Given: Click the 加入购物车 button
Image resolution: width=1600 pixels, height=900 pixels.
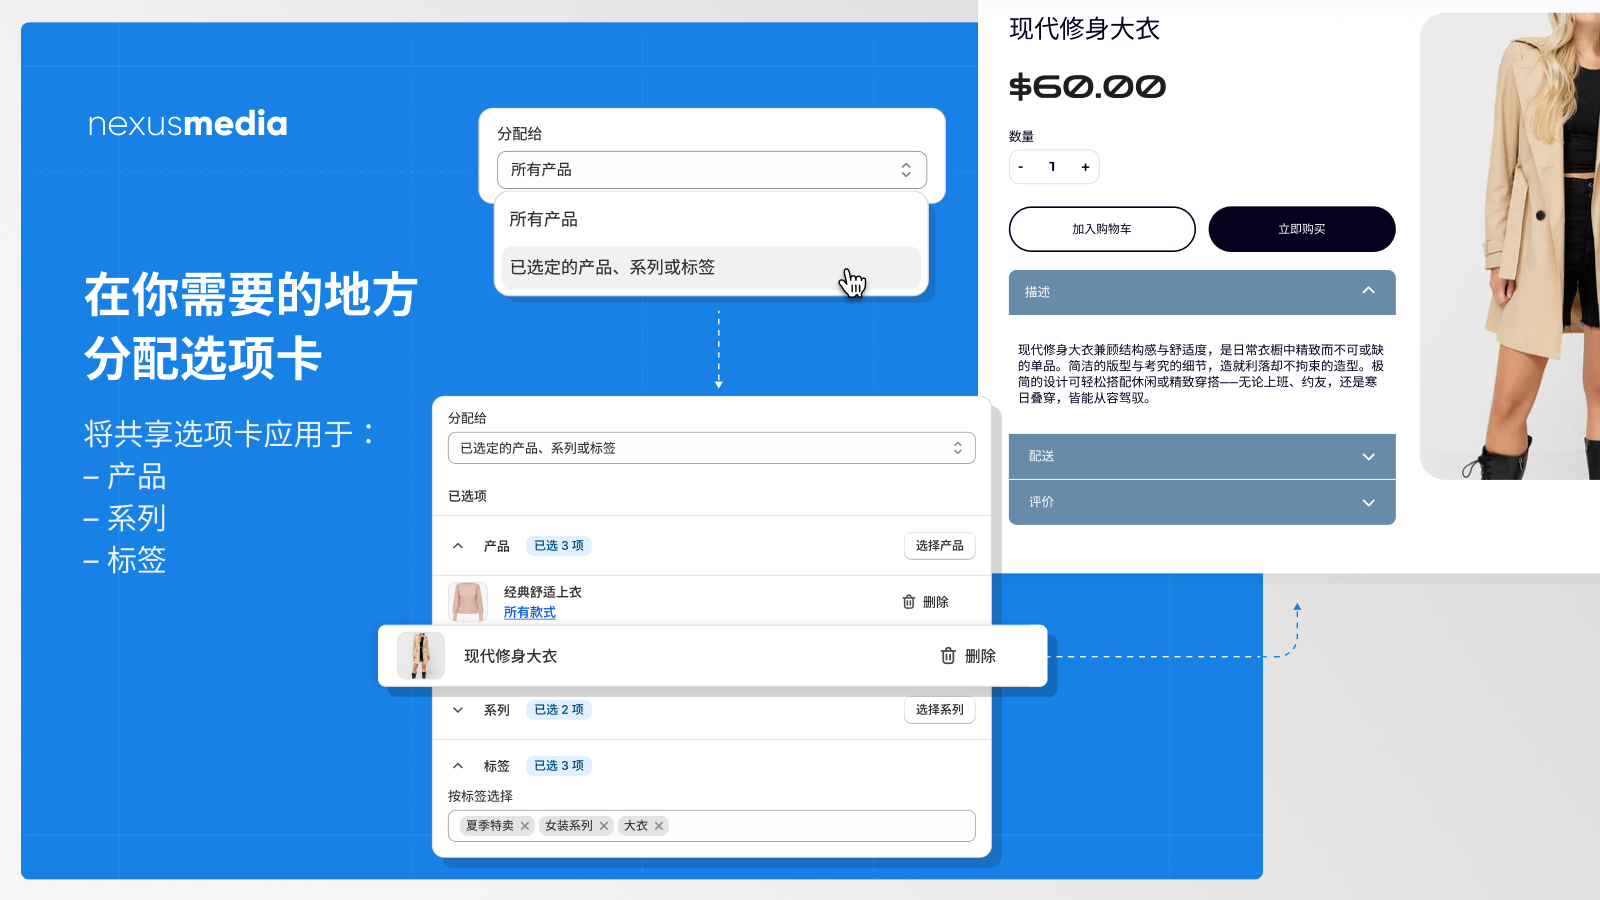Looking at the screenshot, I should click(x=1102, y=229).
